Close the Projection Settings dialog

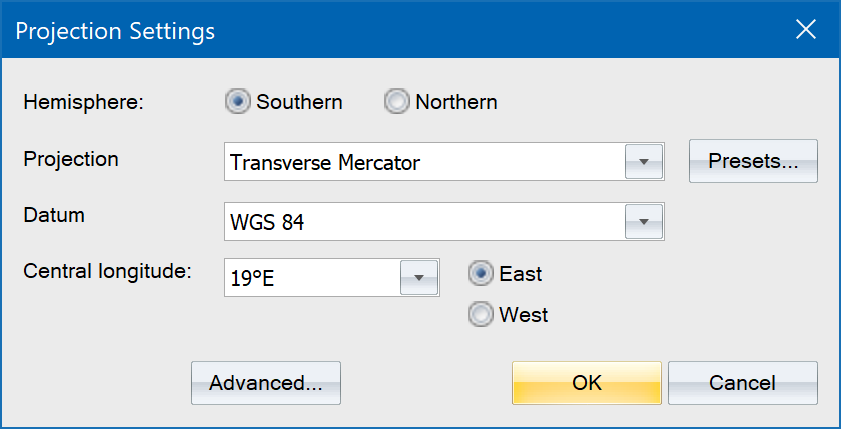point(806,30)
